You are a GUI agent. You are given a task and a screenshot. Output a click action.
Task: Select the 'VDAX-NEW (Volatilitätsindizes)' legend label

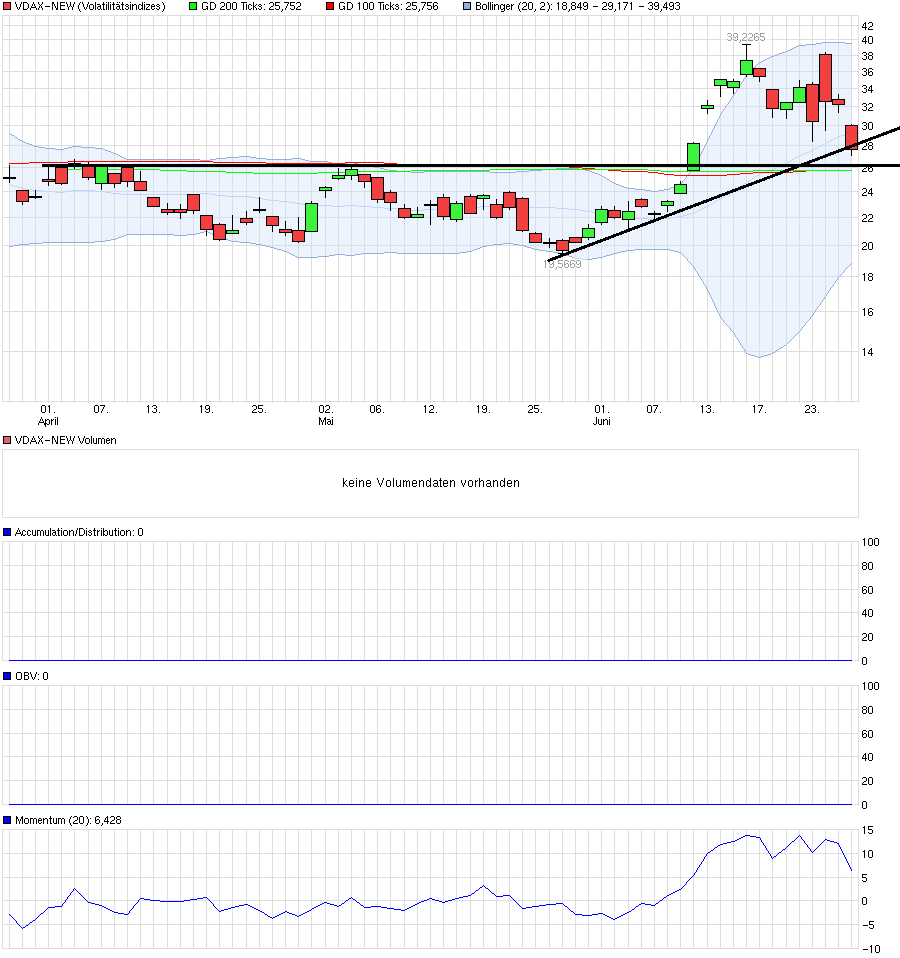tap(90, 6)
